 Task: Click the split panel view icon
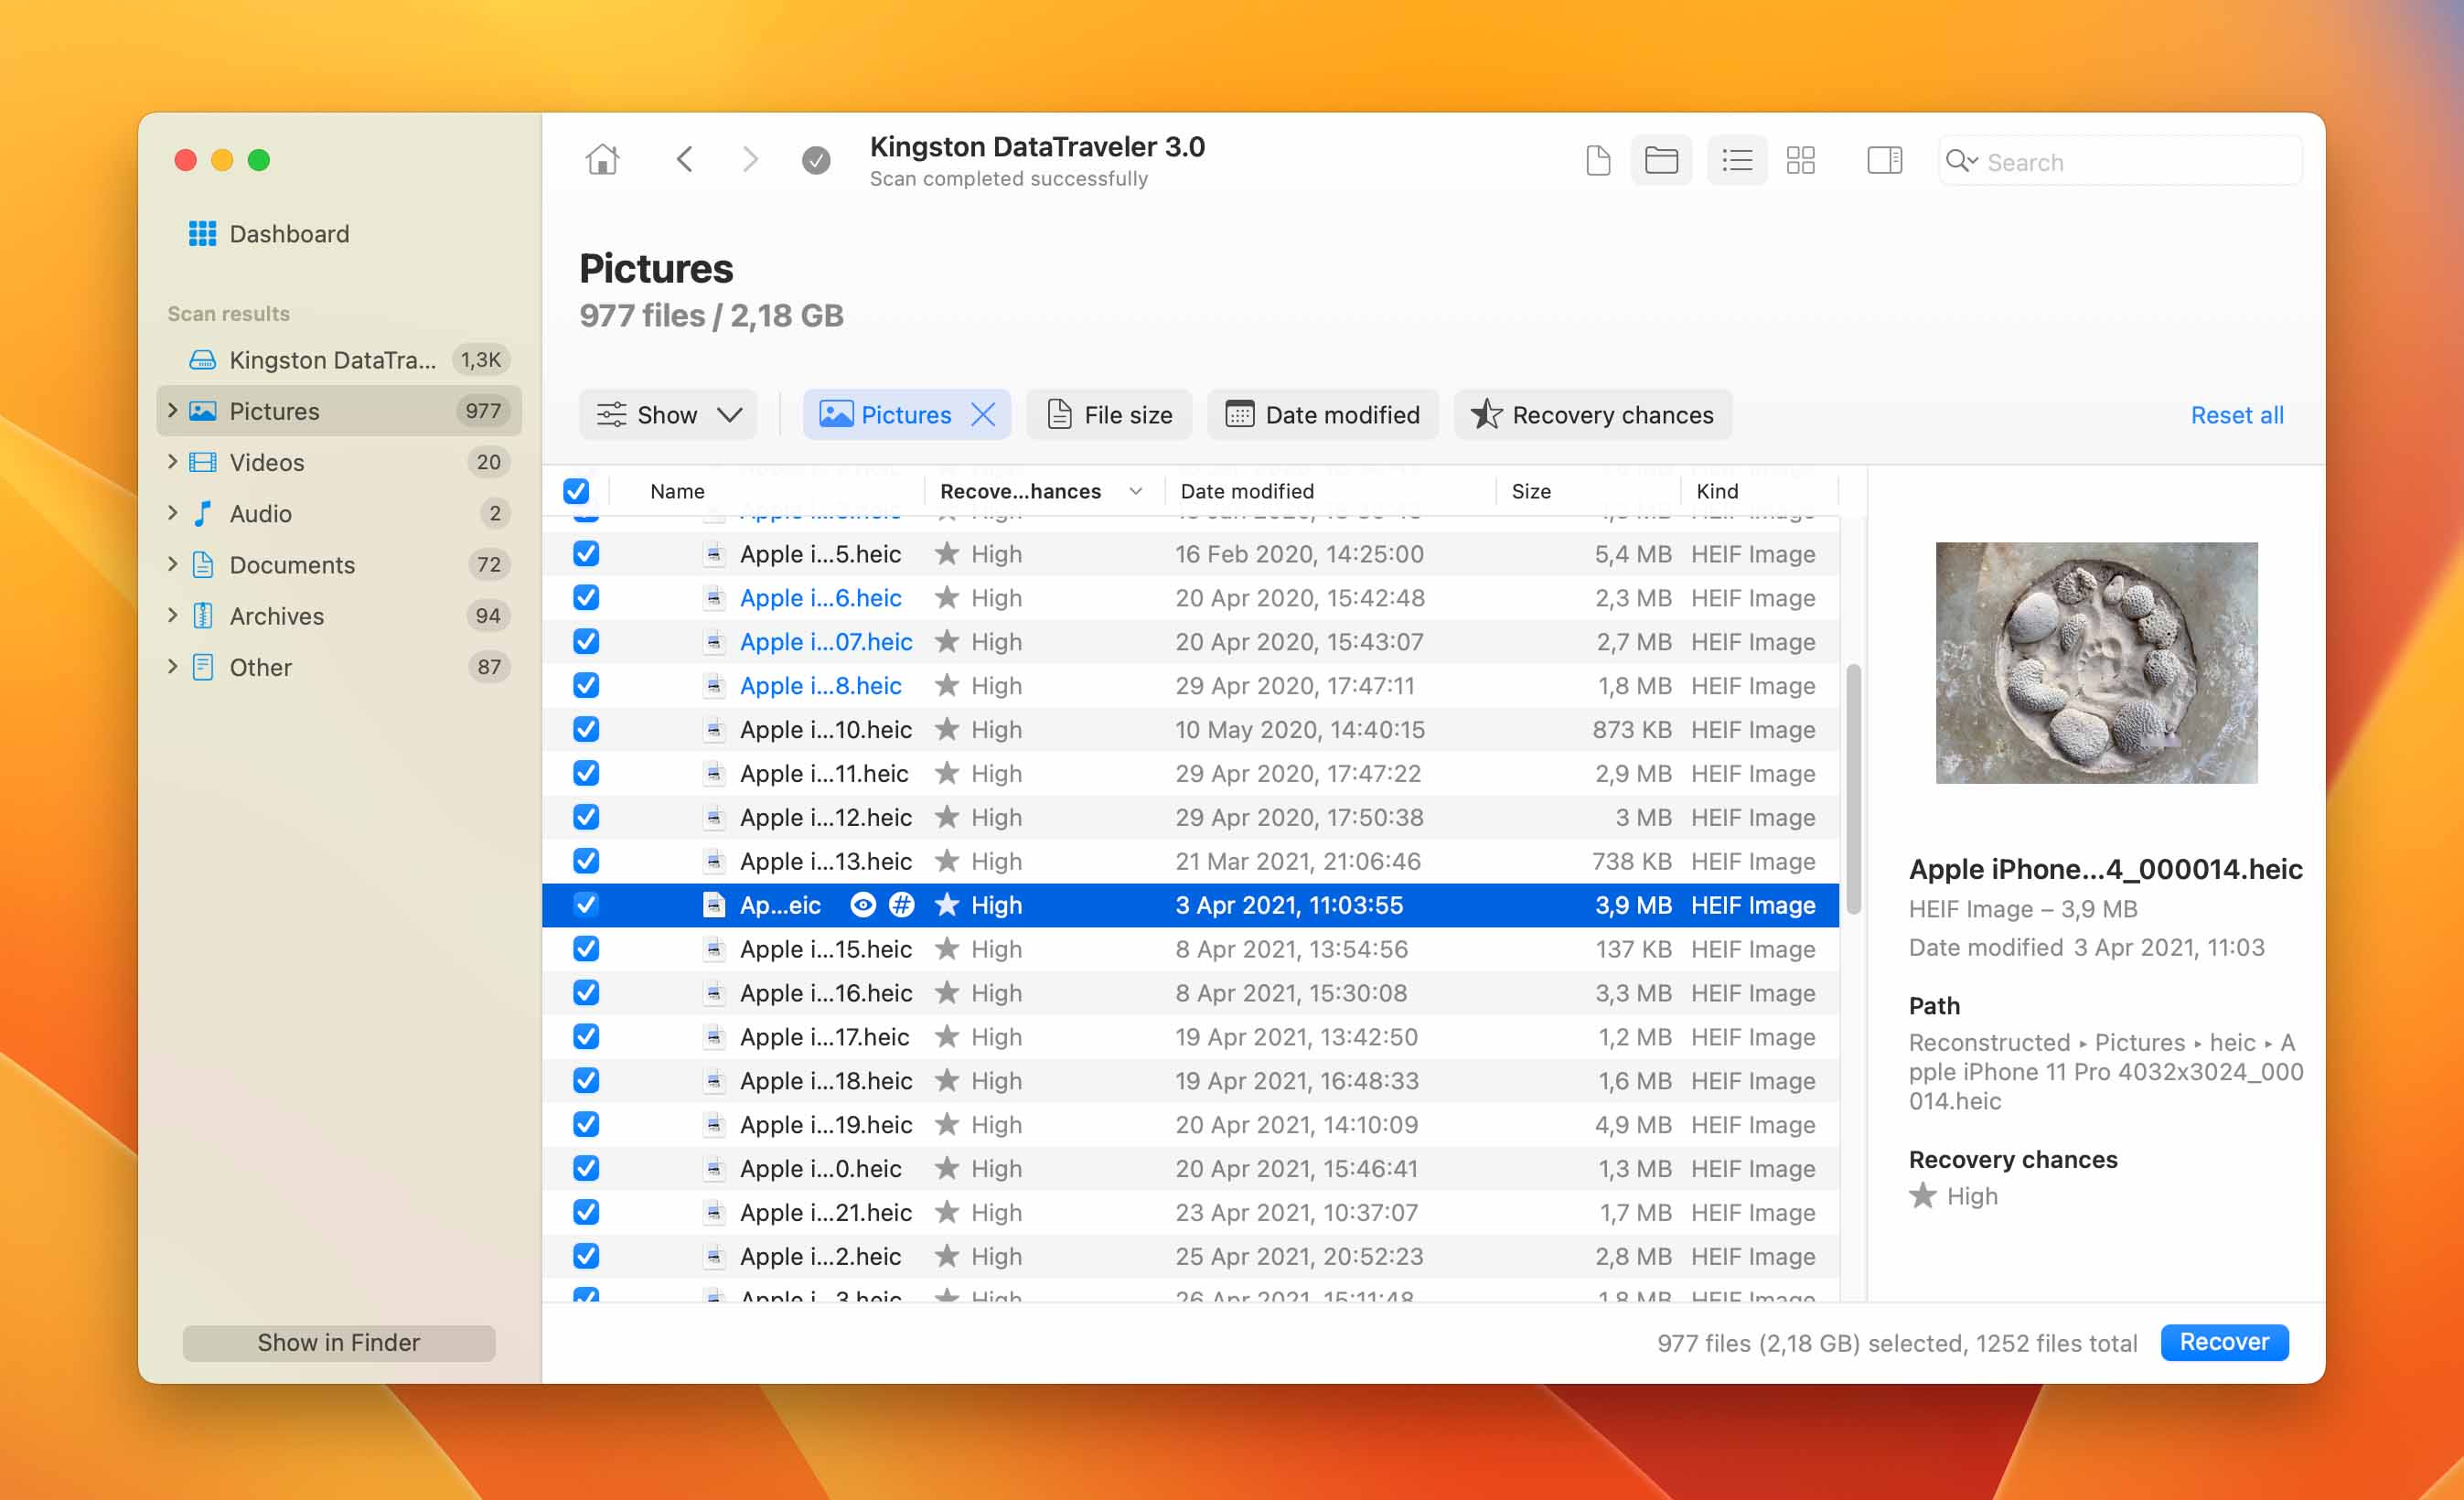[x=1883, y=160]
